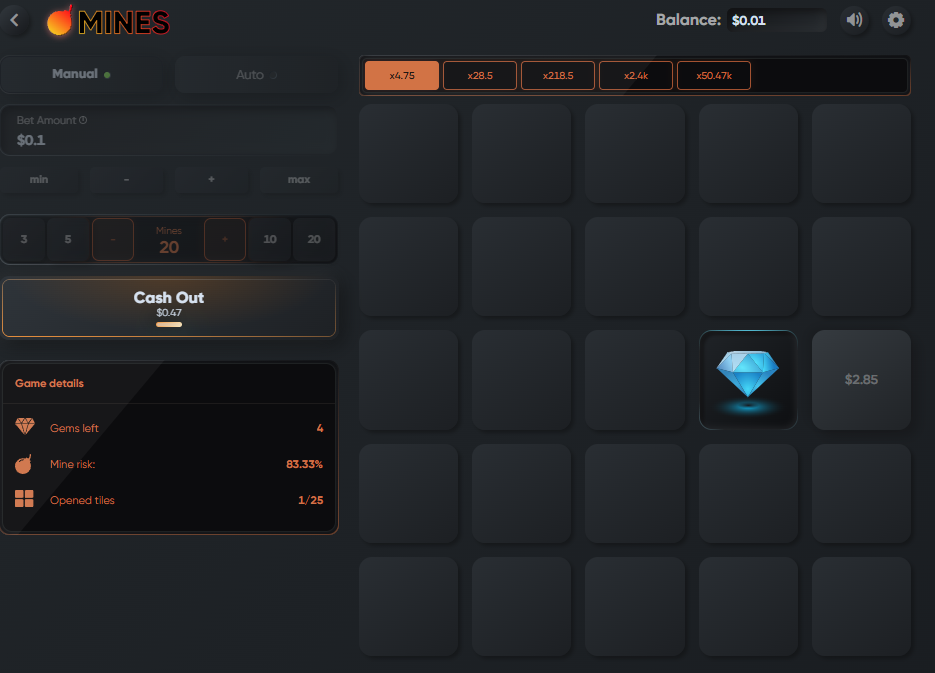The height and width of the screenshot is (673, 935).
Task: Cash Out $0.47
Action: click(x=169, y=308)
